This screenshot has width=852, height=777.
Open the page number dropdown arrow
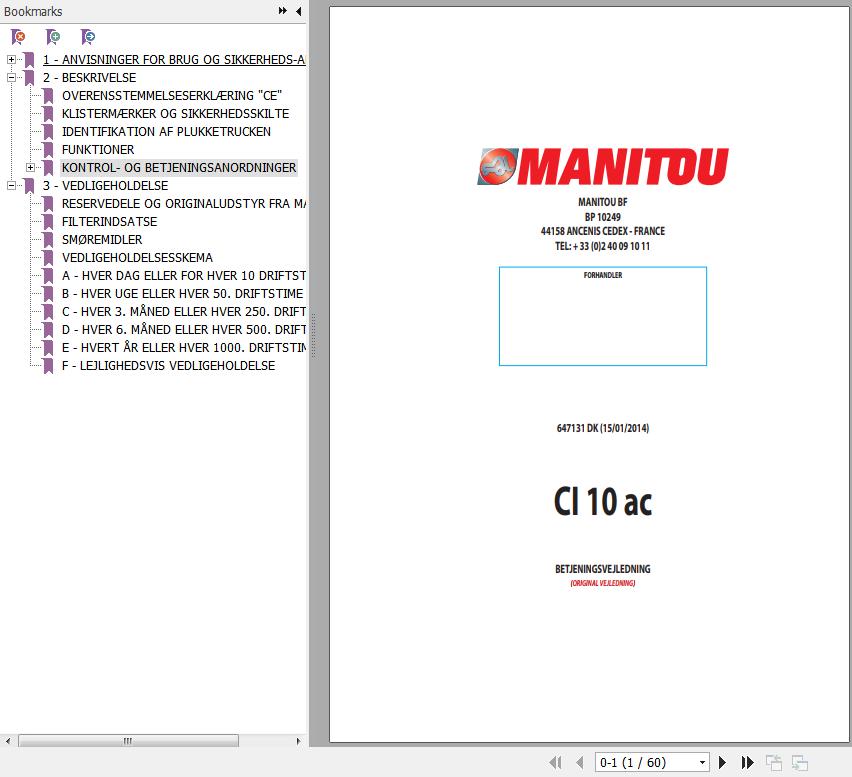click(x=702, y=762)
